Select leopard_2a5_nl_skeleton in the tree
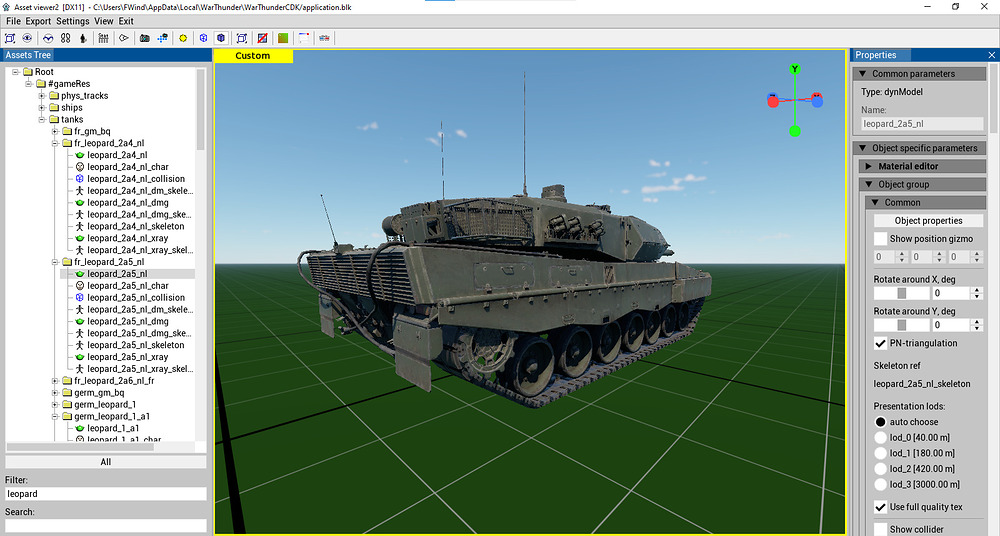This screenshot has width=1000, height=536. (x=136, y=345)
